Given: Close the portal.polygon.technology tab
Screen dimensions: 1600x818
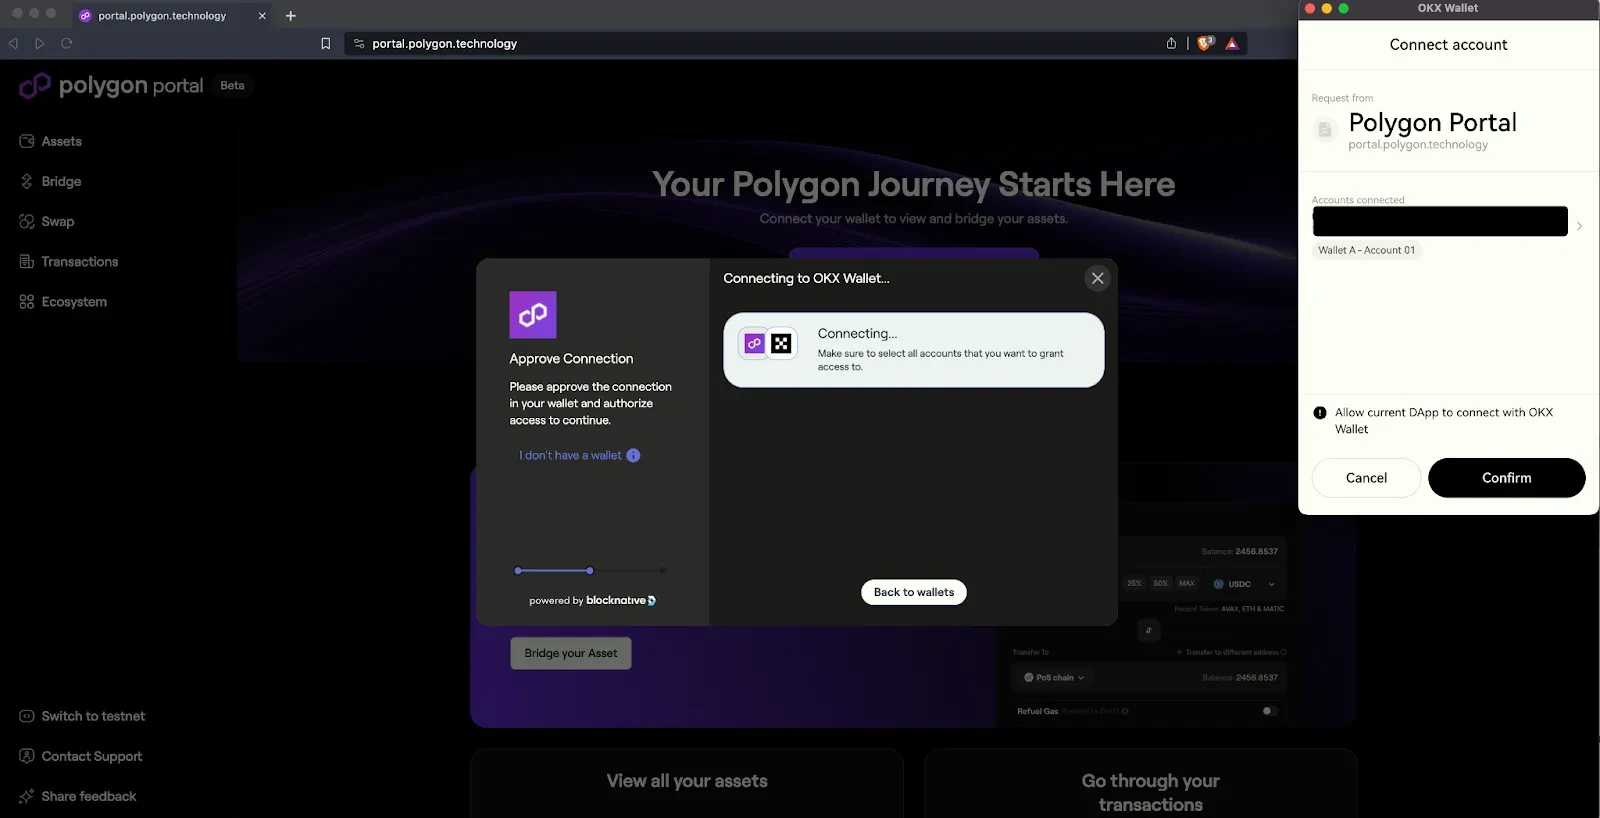Looking at the screenshot, I should pos(262,15).
